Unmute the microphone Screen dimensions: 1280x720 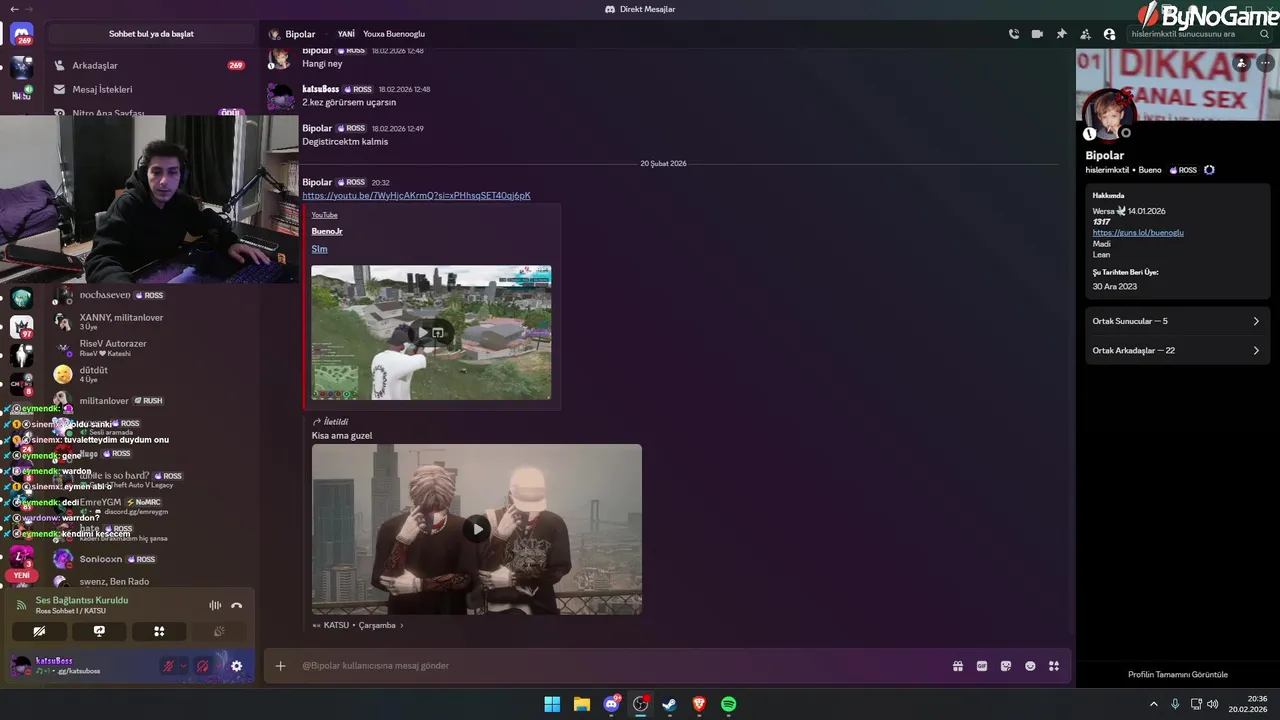coord(169,666)
